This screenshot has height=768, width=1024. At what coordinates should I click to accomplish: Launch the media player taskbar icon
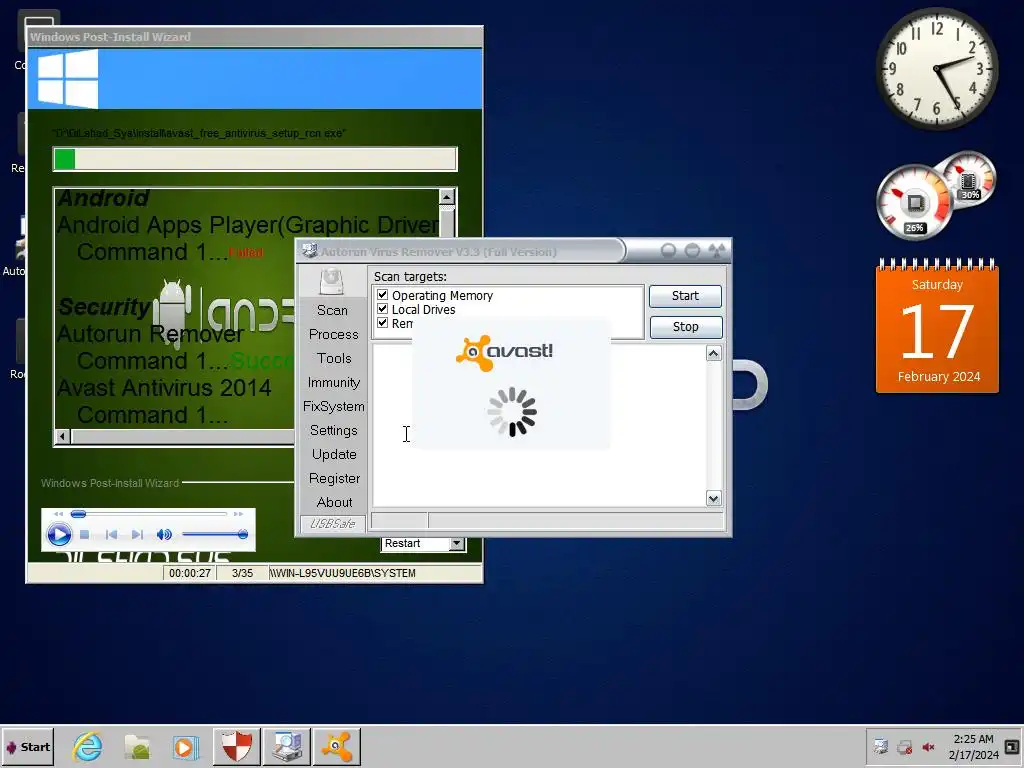(x=186, y=746)
